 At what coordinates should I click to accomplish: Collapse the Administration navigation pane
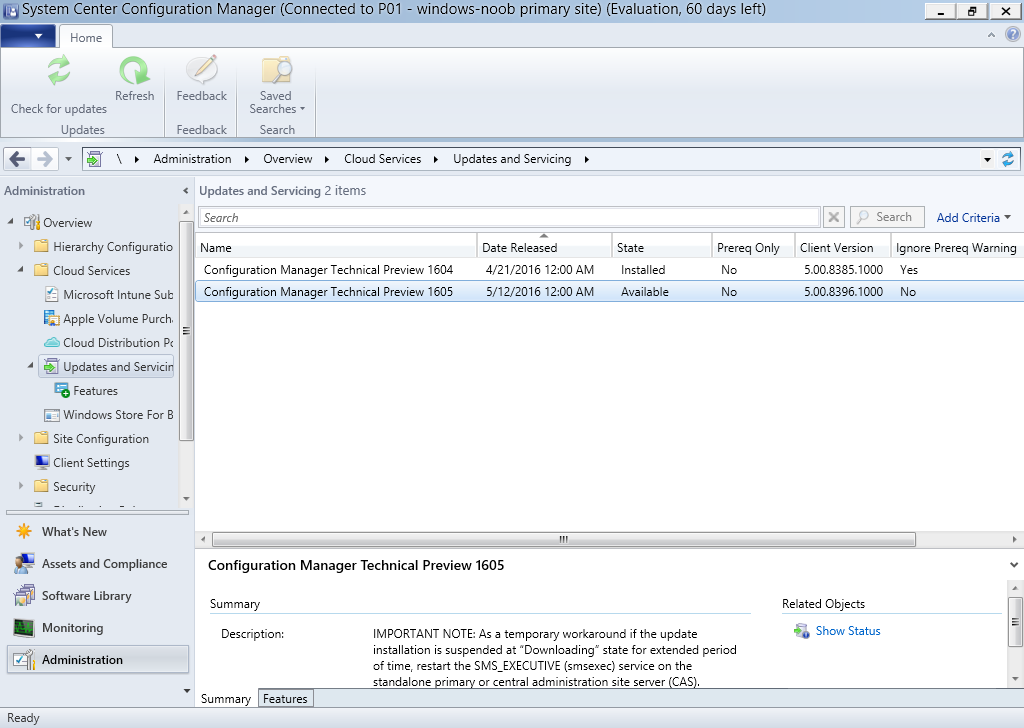(185, 191)
